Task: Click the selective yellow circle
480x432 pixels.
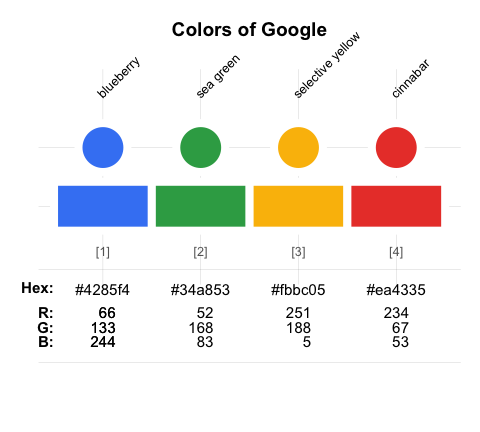Action: pyautogui.click(x=298, y=147)
